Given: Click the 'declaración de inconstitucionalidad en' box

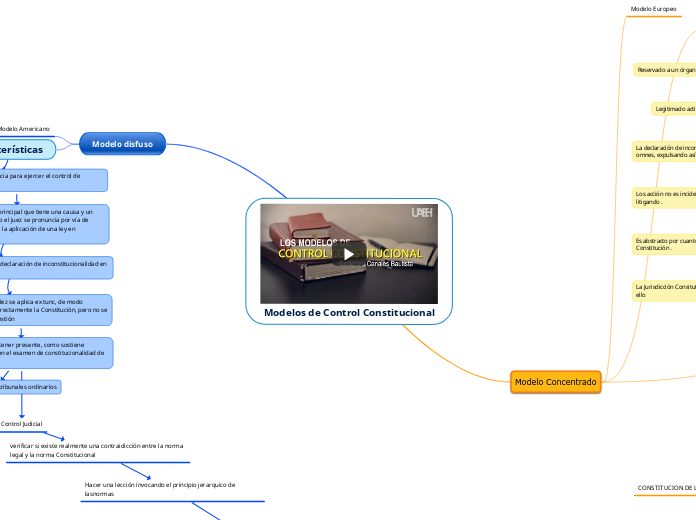Looking at the screenshot, I should 56,268.
